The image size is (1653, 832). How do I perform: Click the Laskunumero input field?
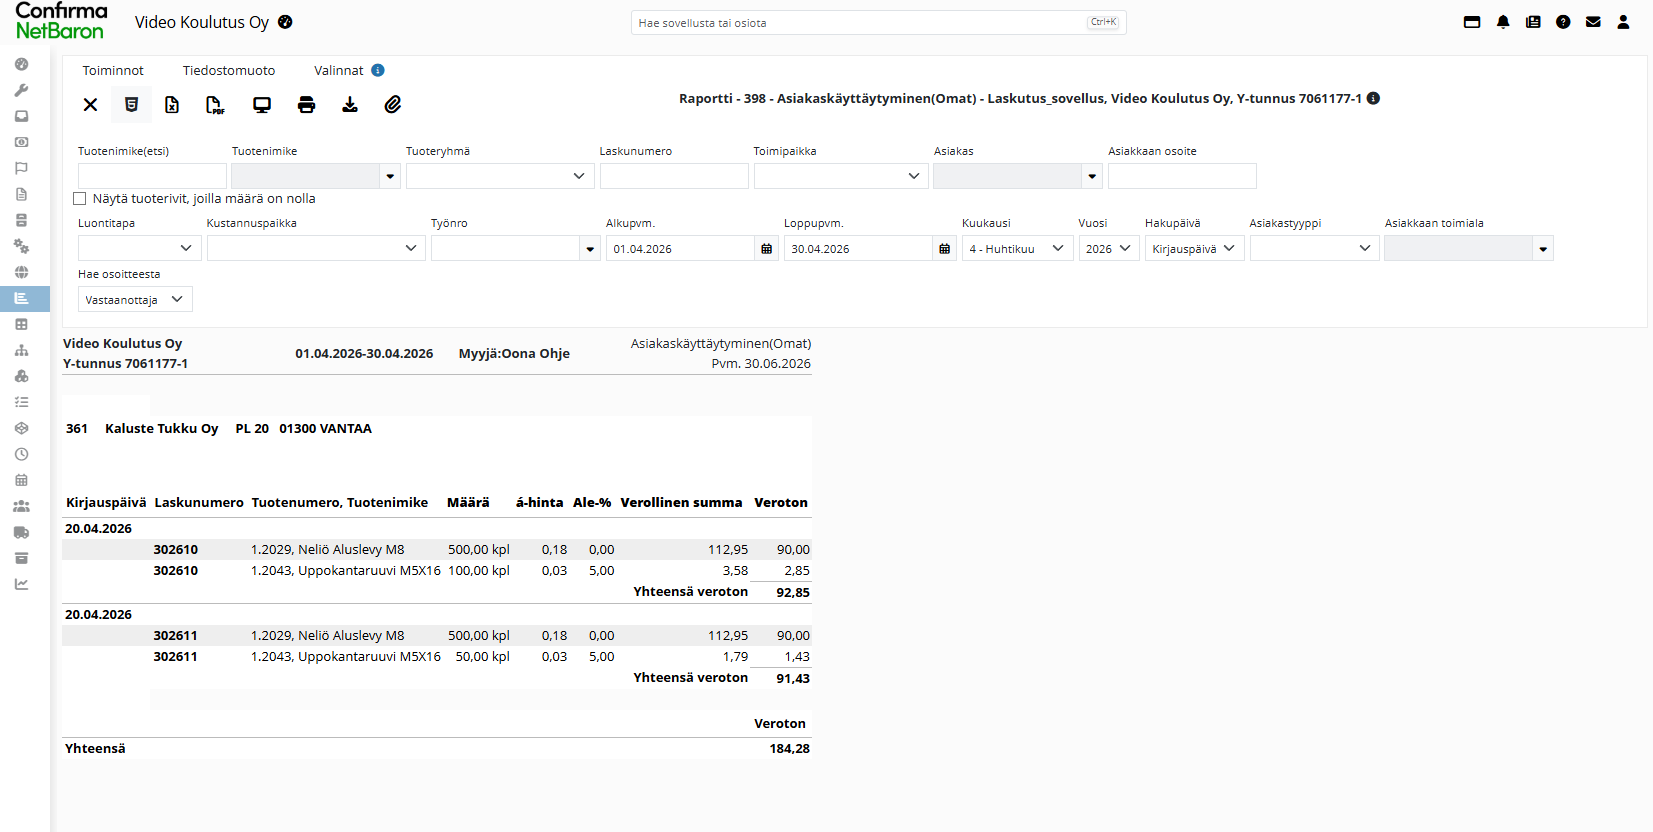[x=674, y=176]
